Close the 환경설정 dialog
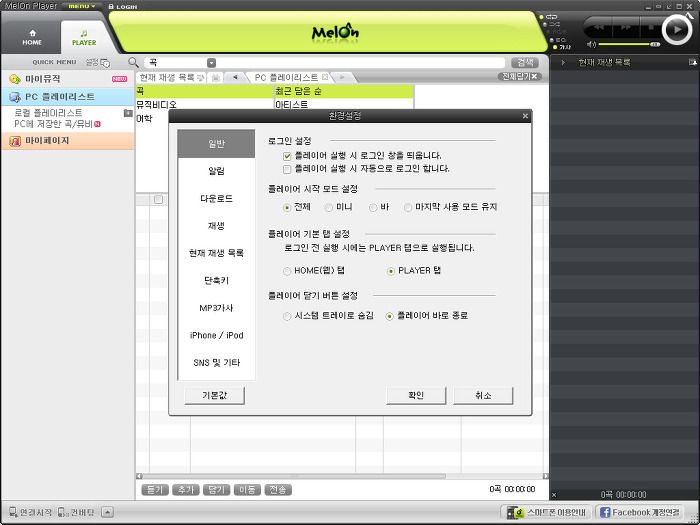Screen dimensions: 700x525 point(525,116)
